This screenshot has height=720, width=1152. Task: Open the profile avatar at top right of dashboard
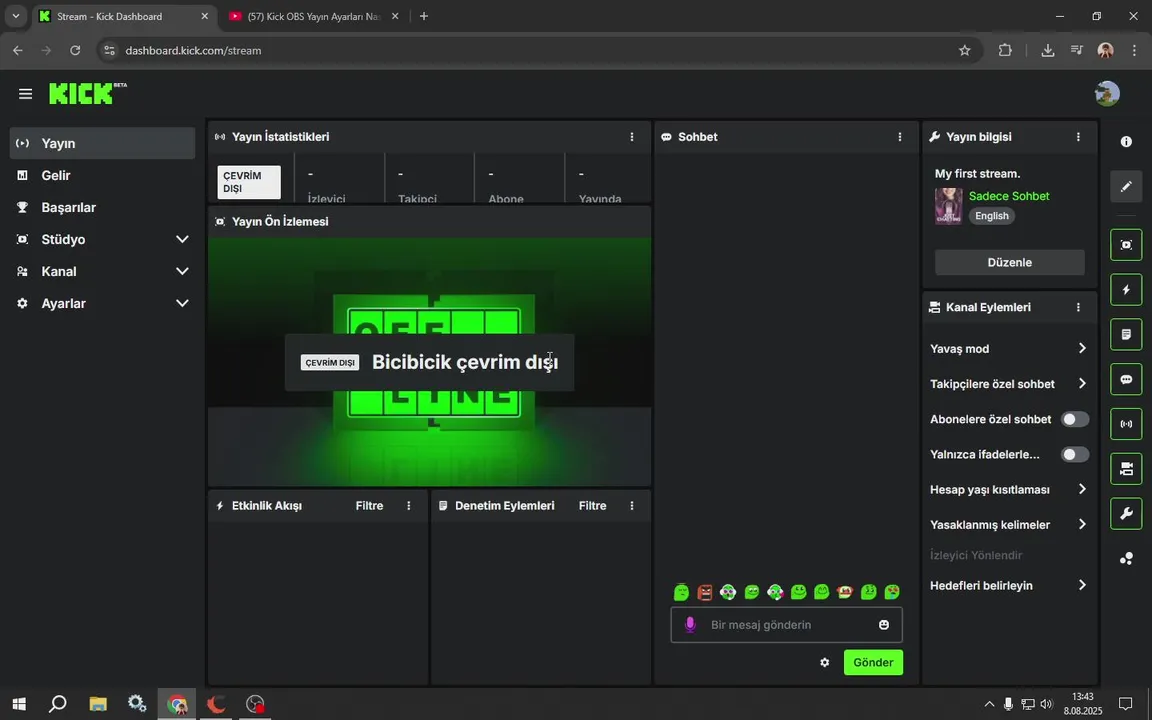tap(1106, 93)
